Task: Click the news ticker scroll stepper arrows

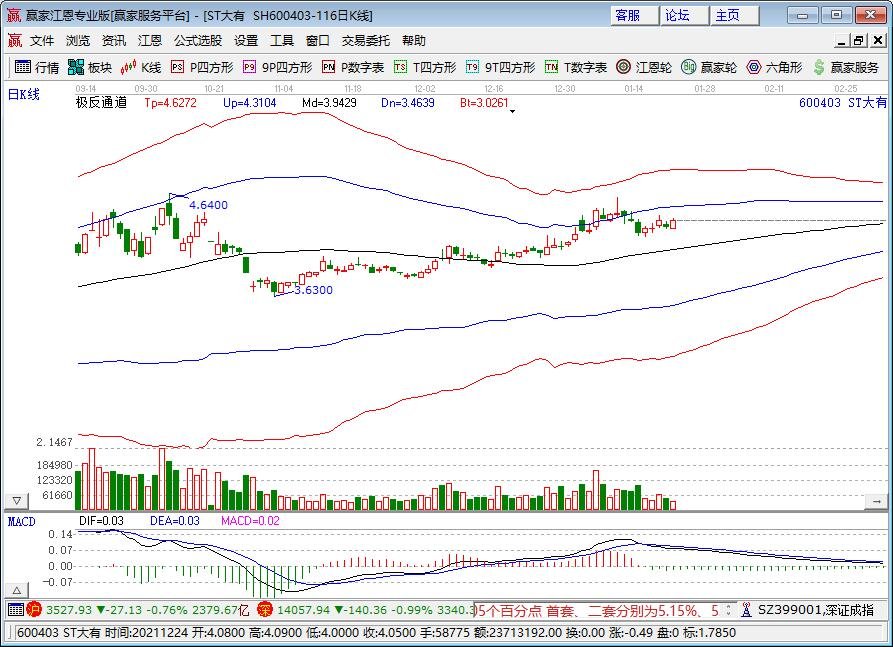Action: 728,610
